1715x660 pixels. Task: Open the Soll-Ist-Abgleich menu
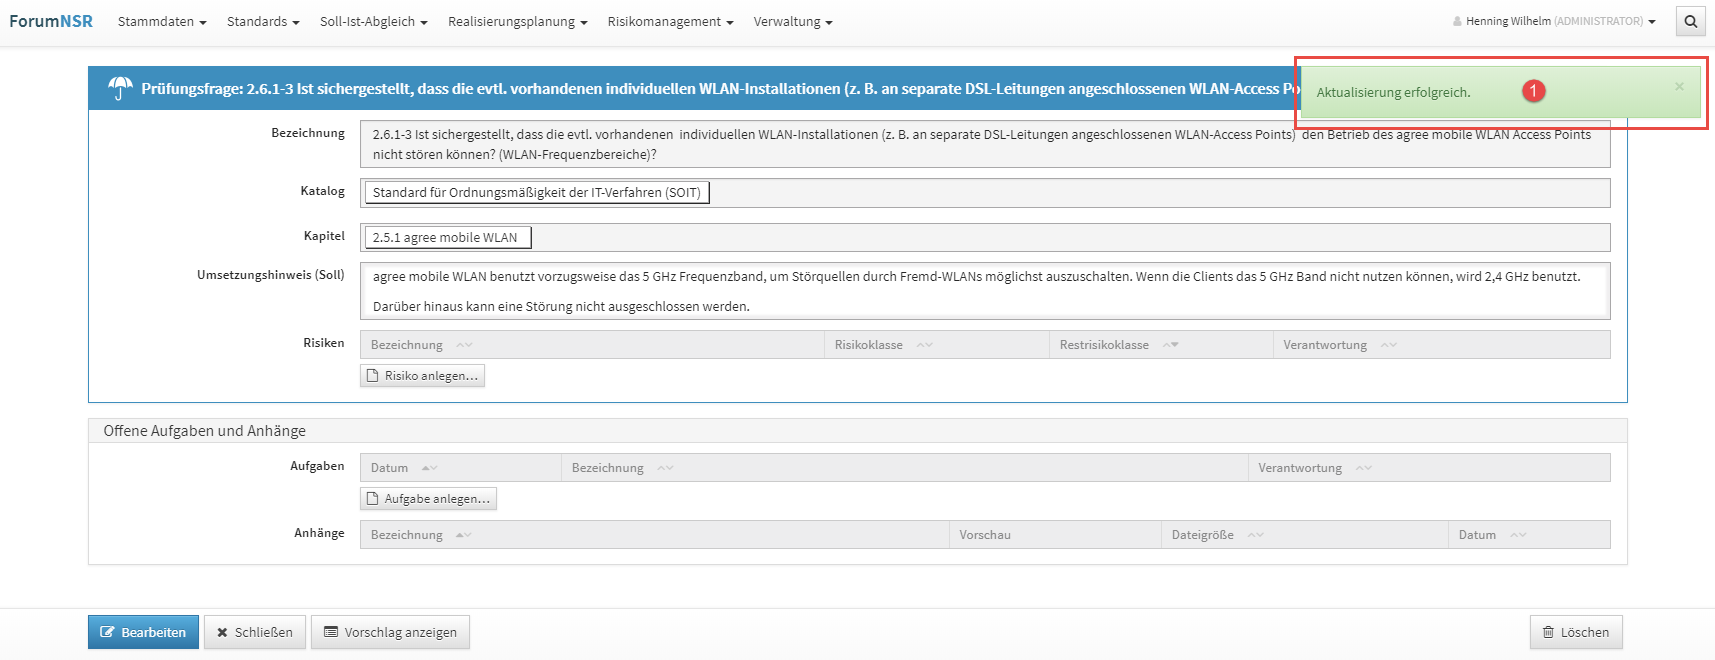pos(373,21)
